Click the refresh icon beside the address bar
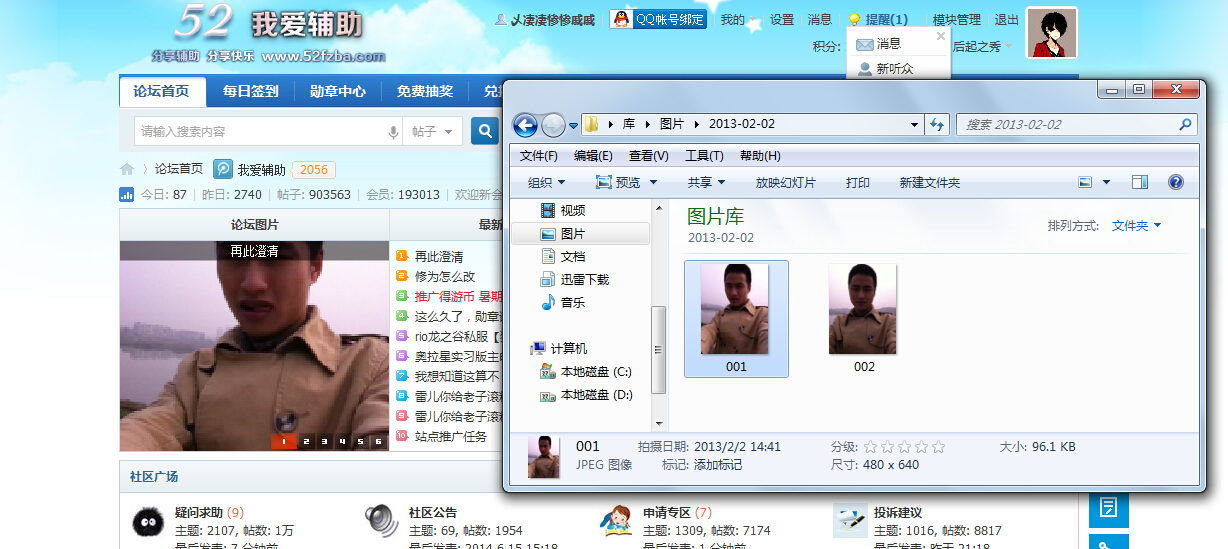Viewport: 1228px width, 549px height. click(937, 125)
